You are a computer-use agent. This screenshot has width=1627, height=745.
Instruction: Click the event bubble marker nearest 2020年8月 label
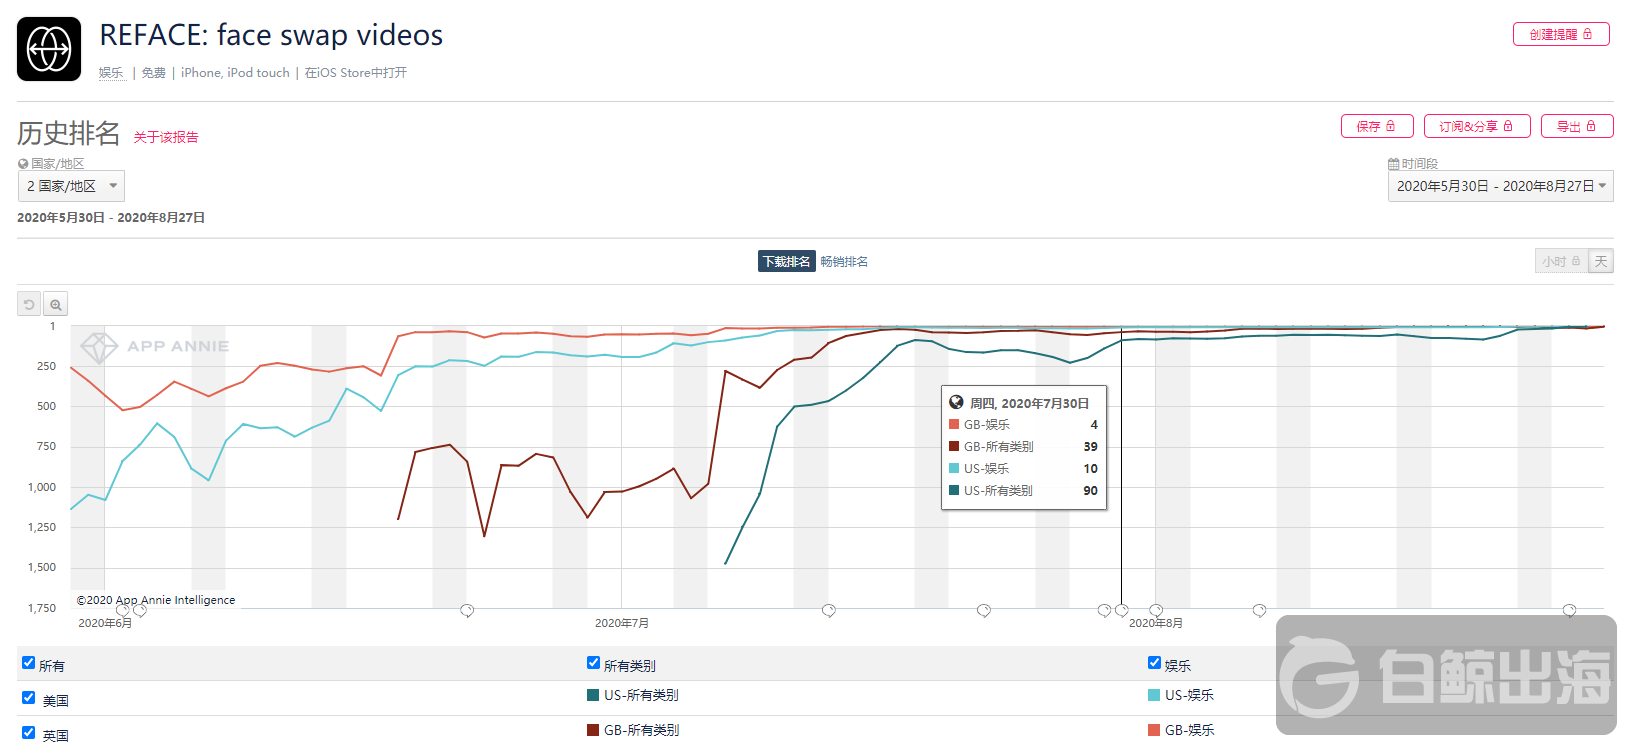coord(1156,610)
